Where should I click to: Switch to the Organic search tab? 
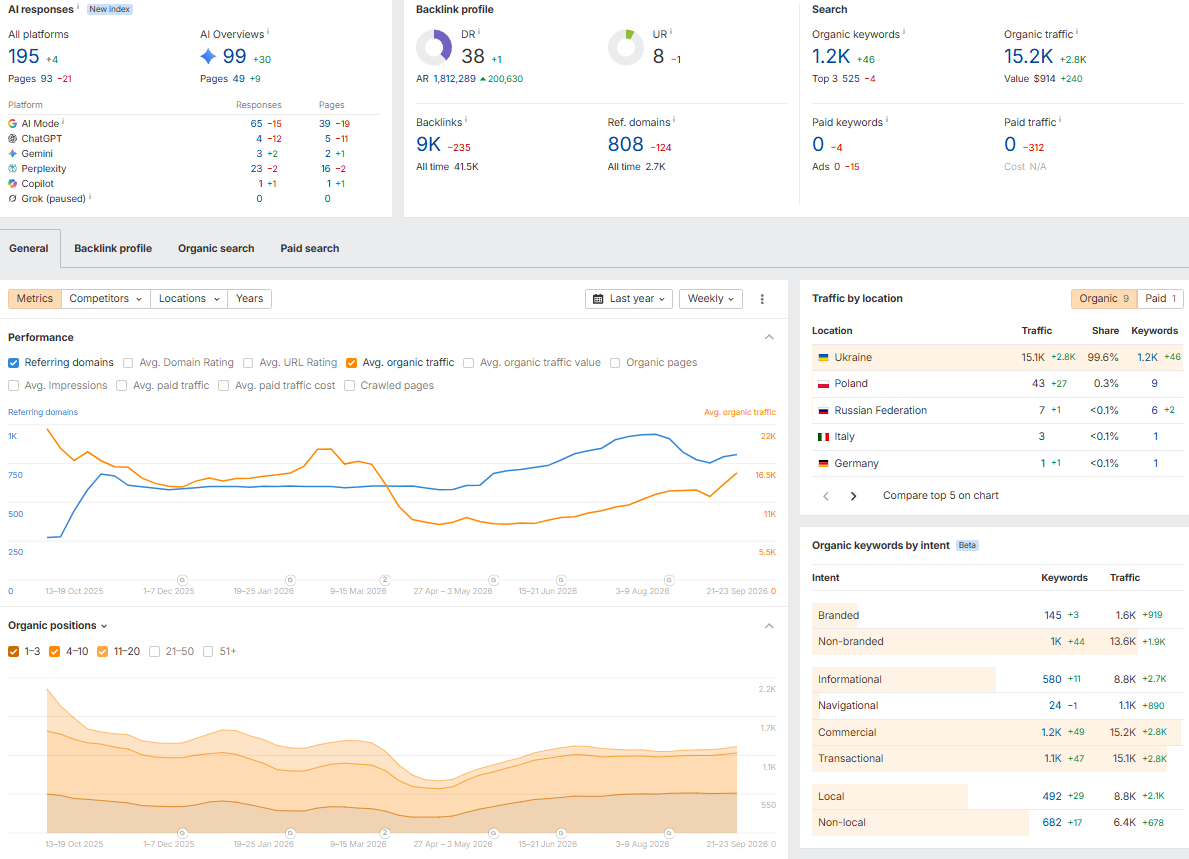pyautogui.click(x=216, y=249)
